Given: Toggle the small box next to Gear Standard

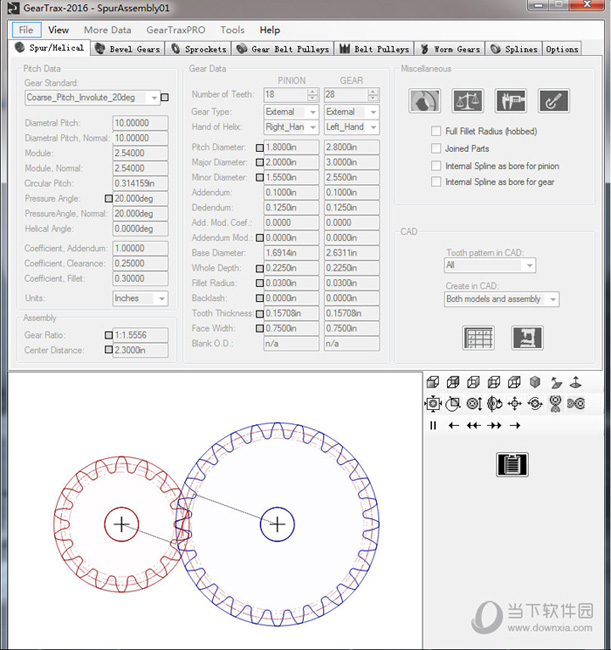Looking at the screenshot, I should (x=165, y=97).
